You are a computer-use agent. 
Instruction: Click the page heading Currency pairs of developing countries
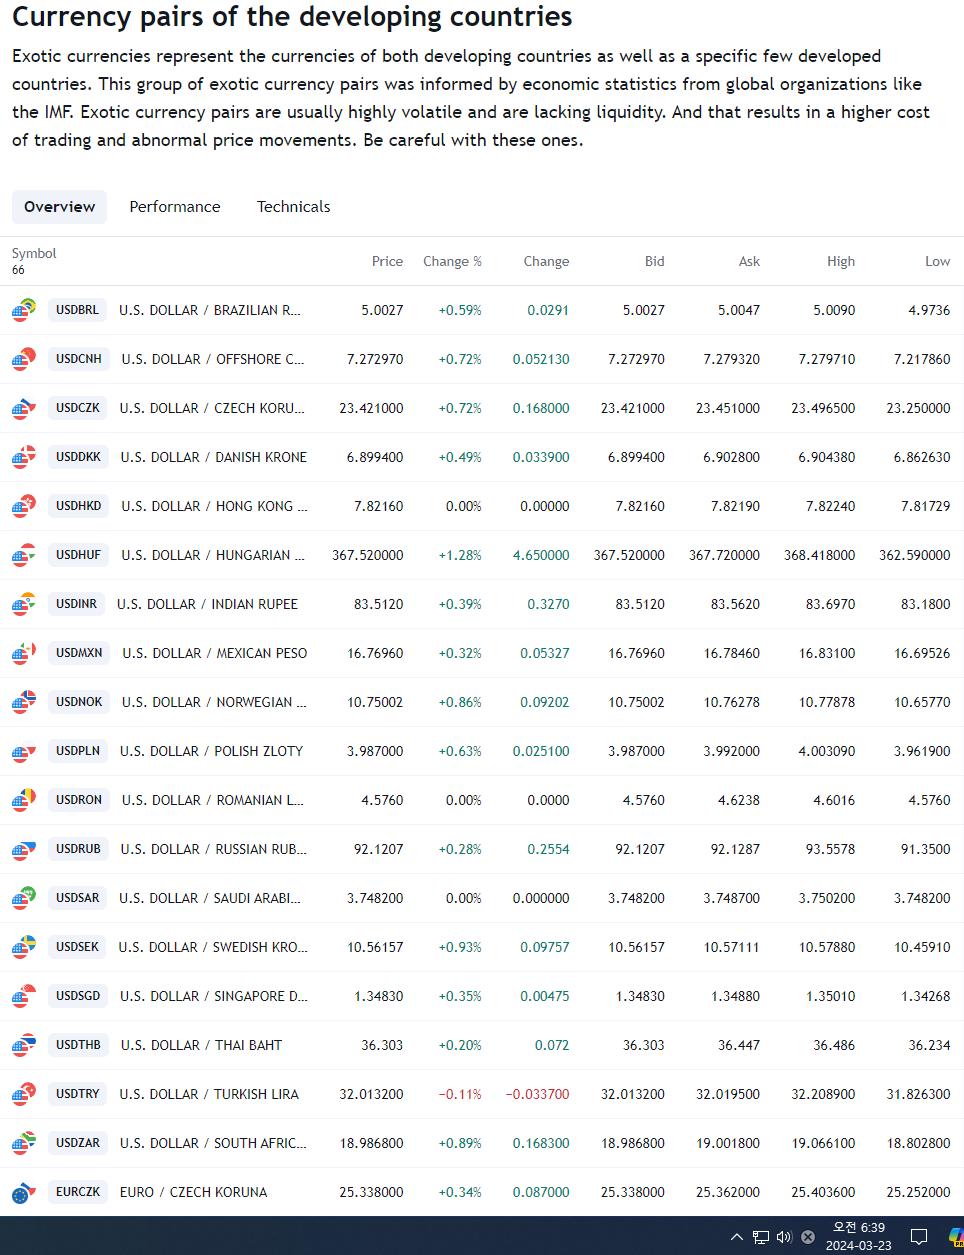292,17
